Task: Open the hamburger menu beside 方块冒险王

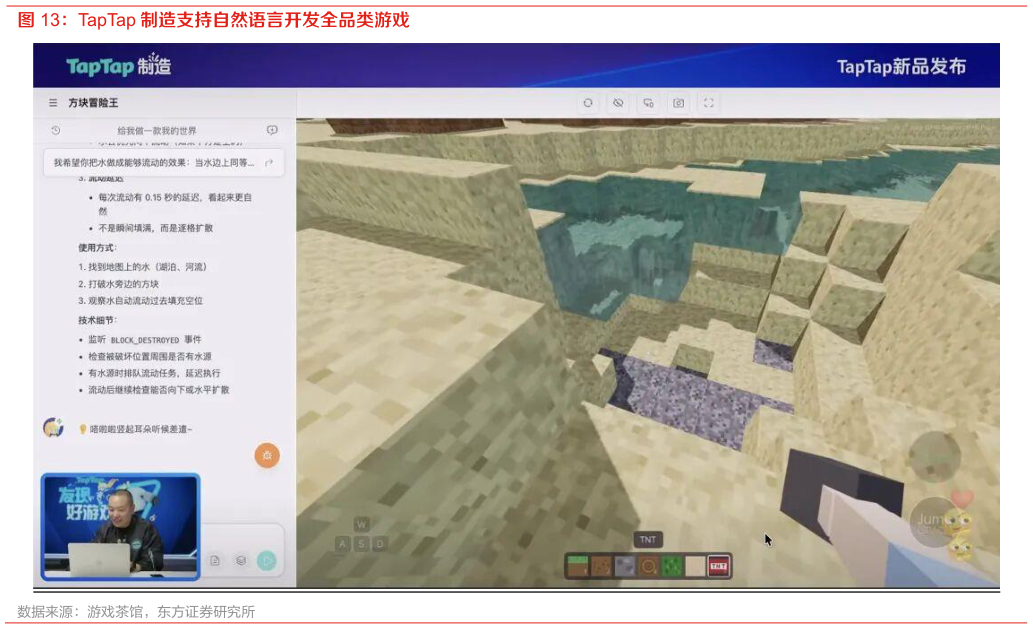Action: coord(53,103)
